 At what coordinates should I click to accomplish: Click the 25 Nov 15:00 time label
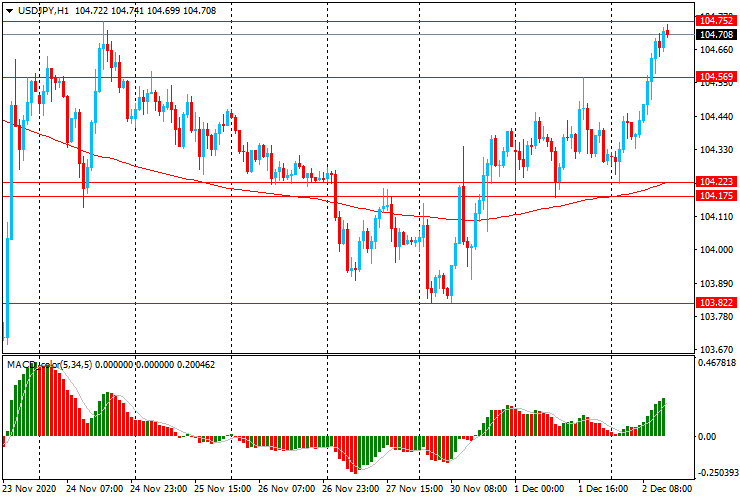point(223,488)
